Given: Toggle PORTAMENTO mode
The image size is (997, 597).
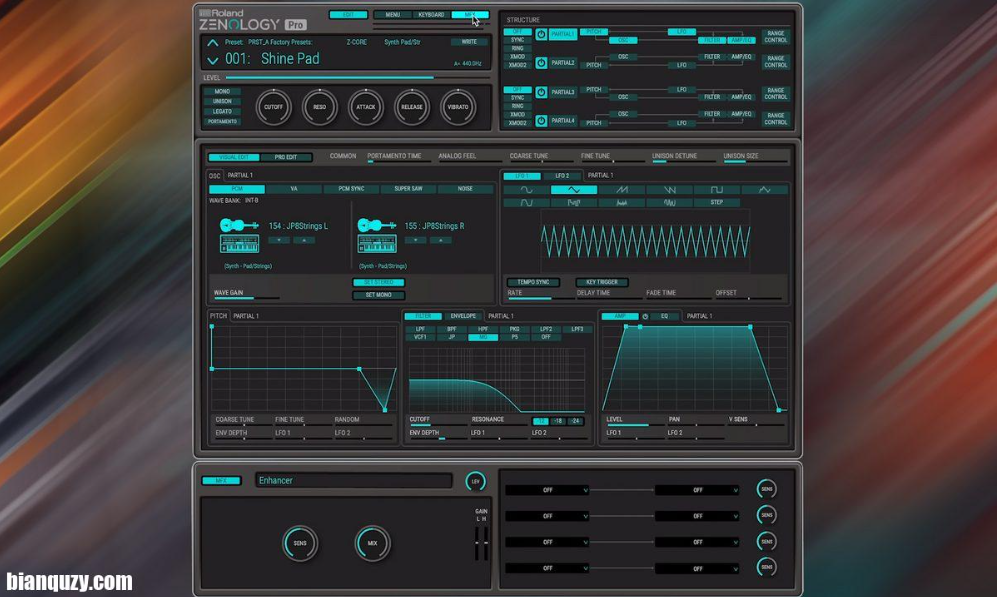Looking at the screenshot, I should 222,121.
